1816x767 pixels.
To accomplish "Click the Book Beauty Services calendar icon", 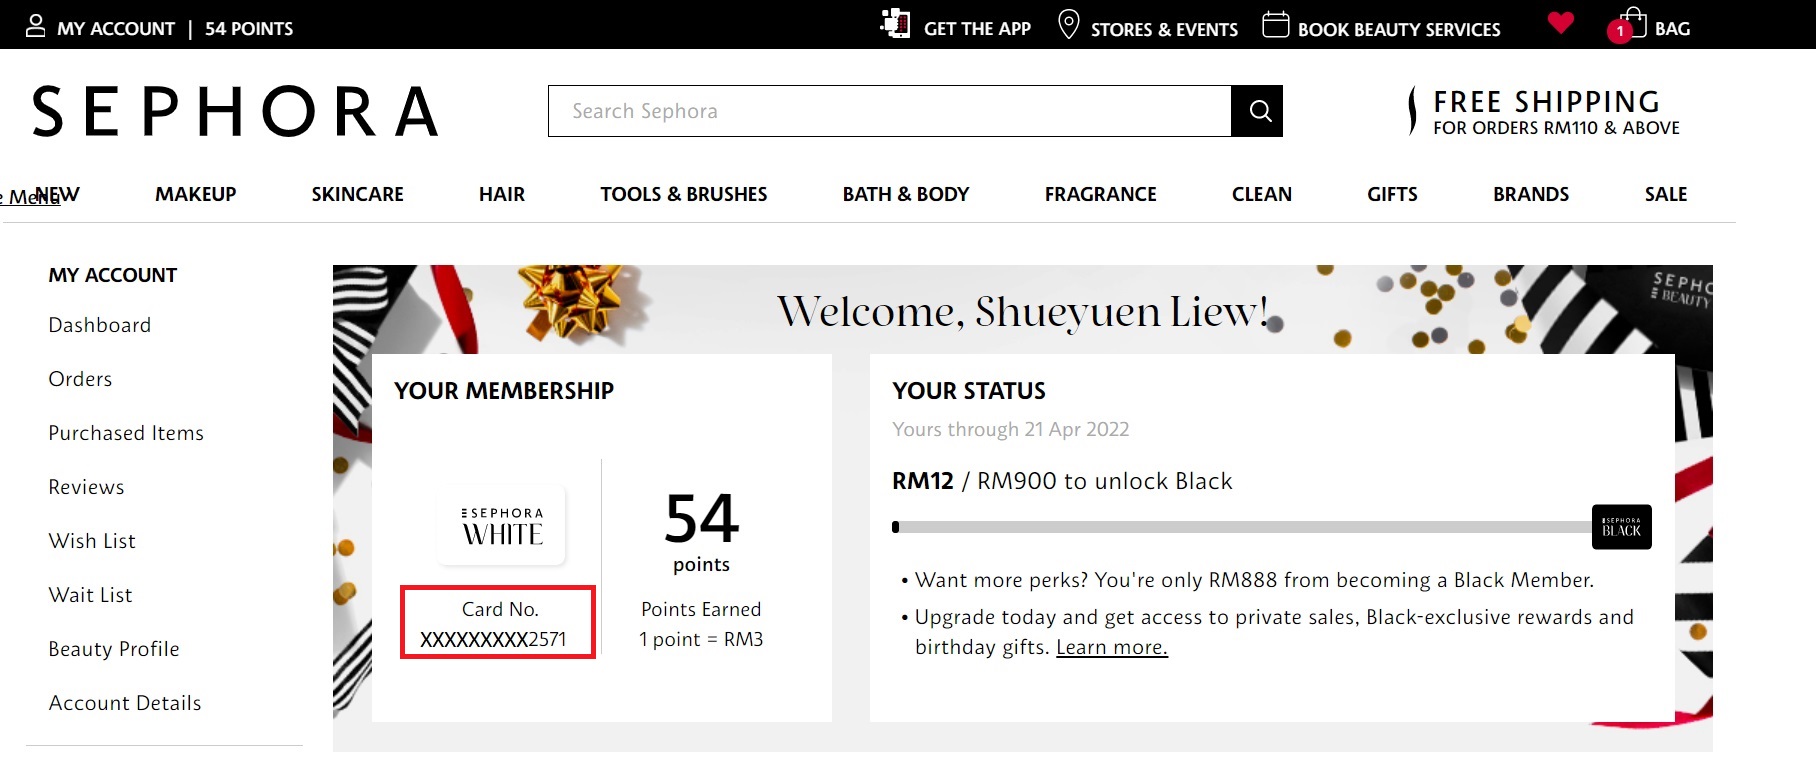I will (1275, 24).
